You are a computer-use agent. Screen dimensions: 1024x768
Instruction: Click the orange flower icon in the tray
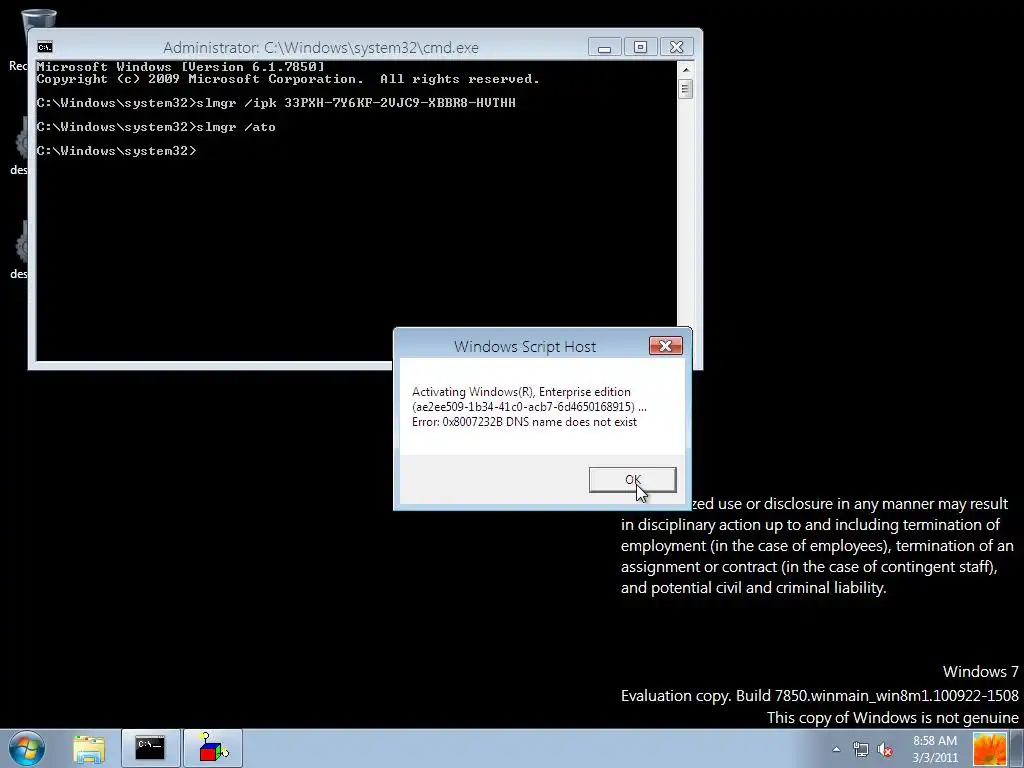click(989, 749)
